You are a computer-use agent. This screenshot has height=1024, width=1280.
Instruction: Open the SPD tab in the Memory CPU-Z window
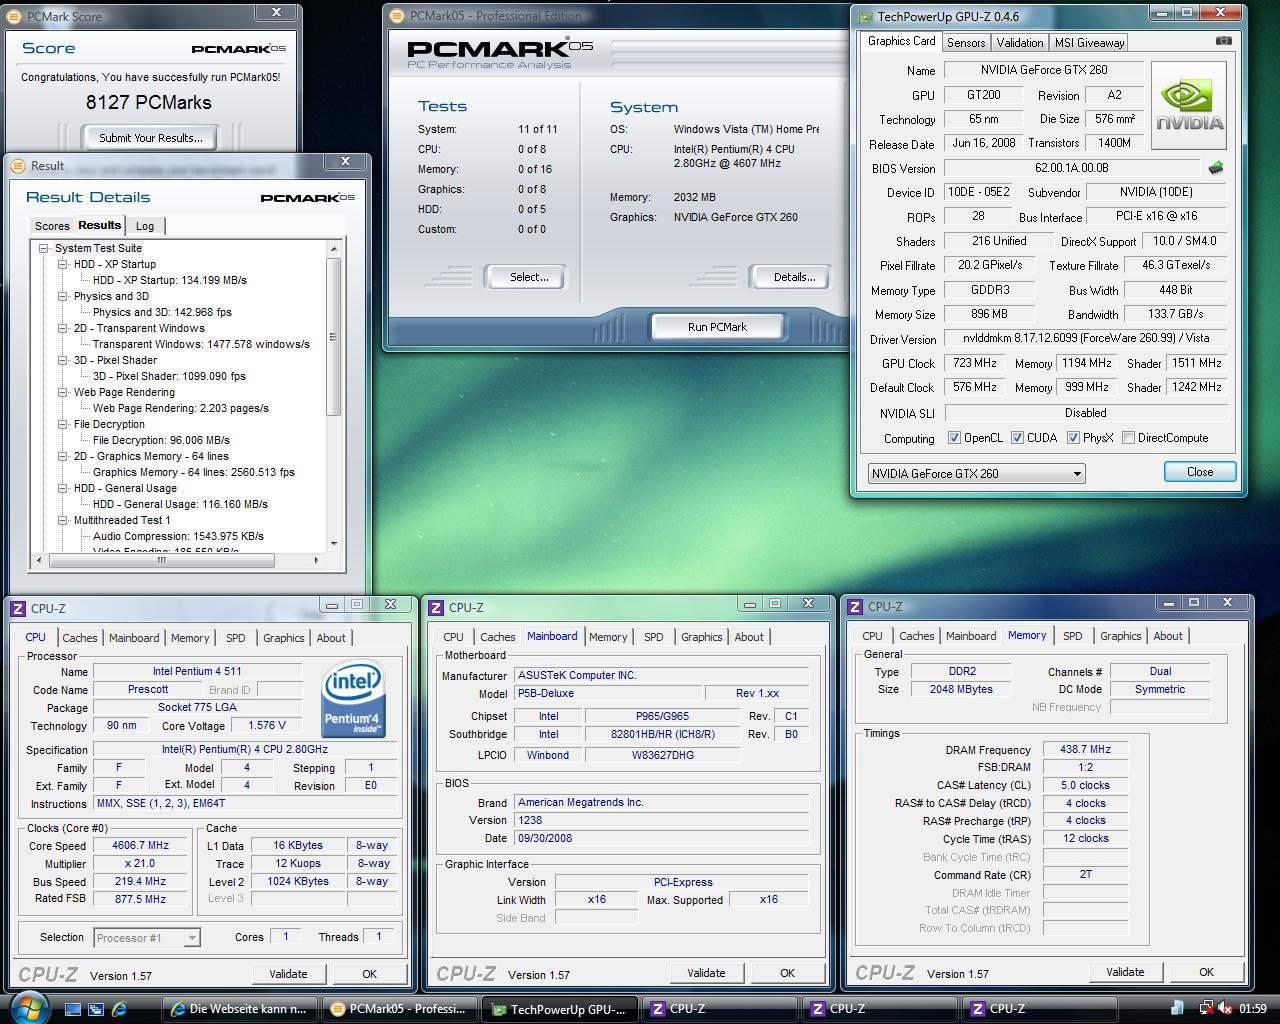pos(1072,636)
